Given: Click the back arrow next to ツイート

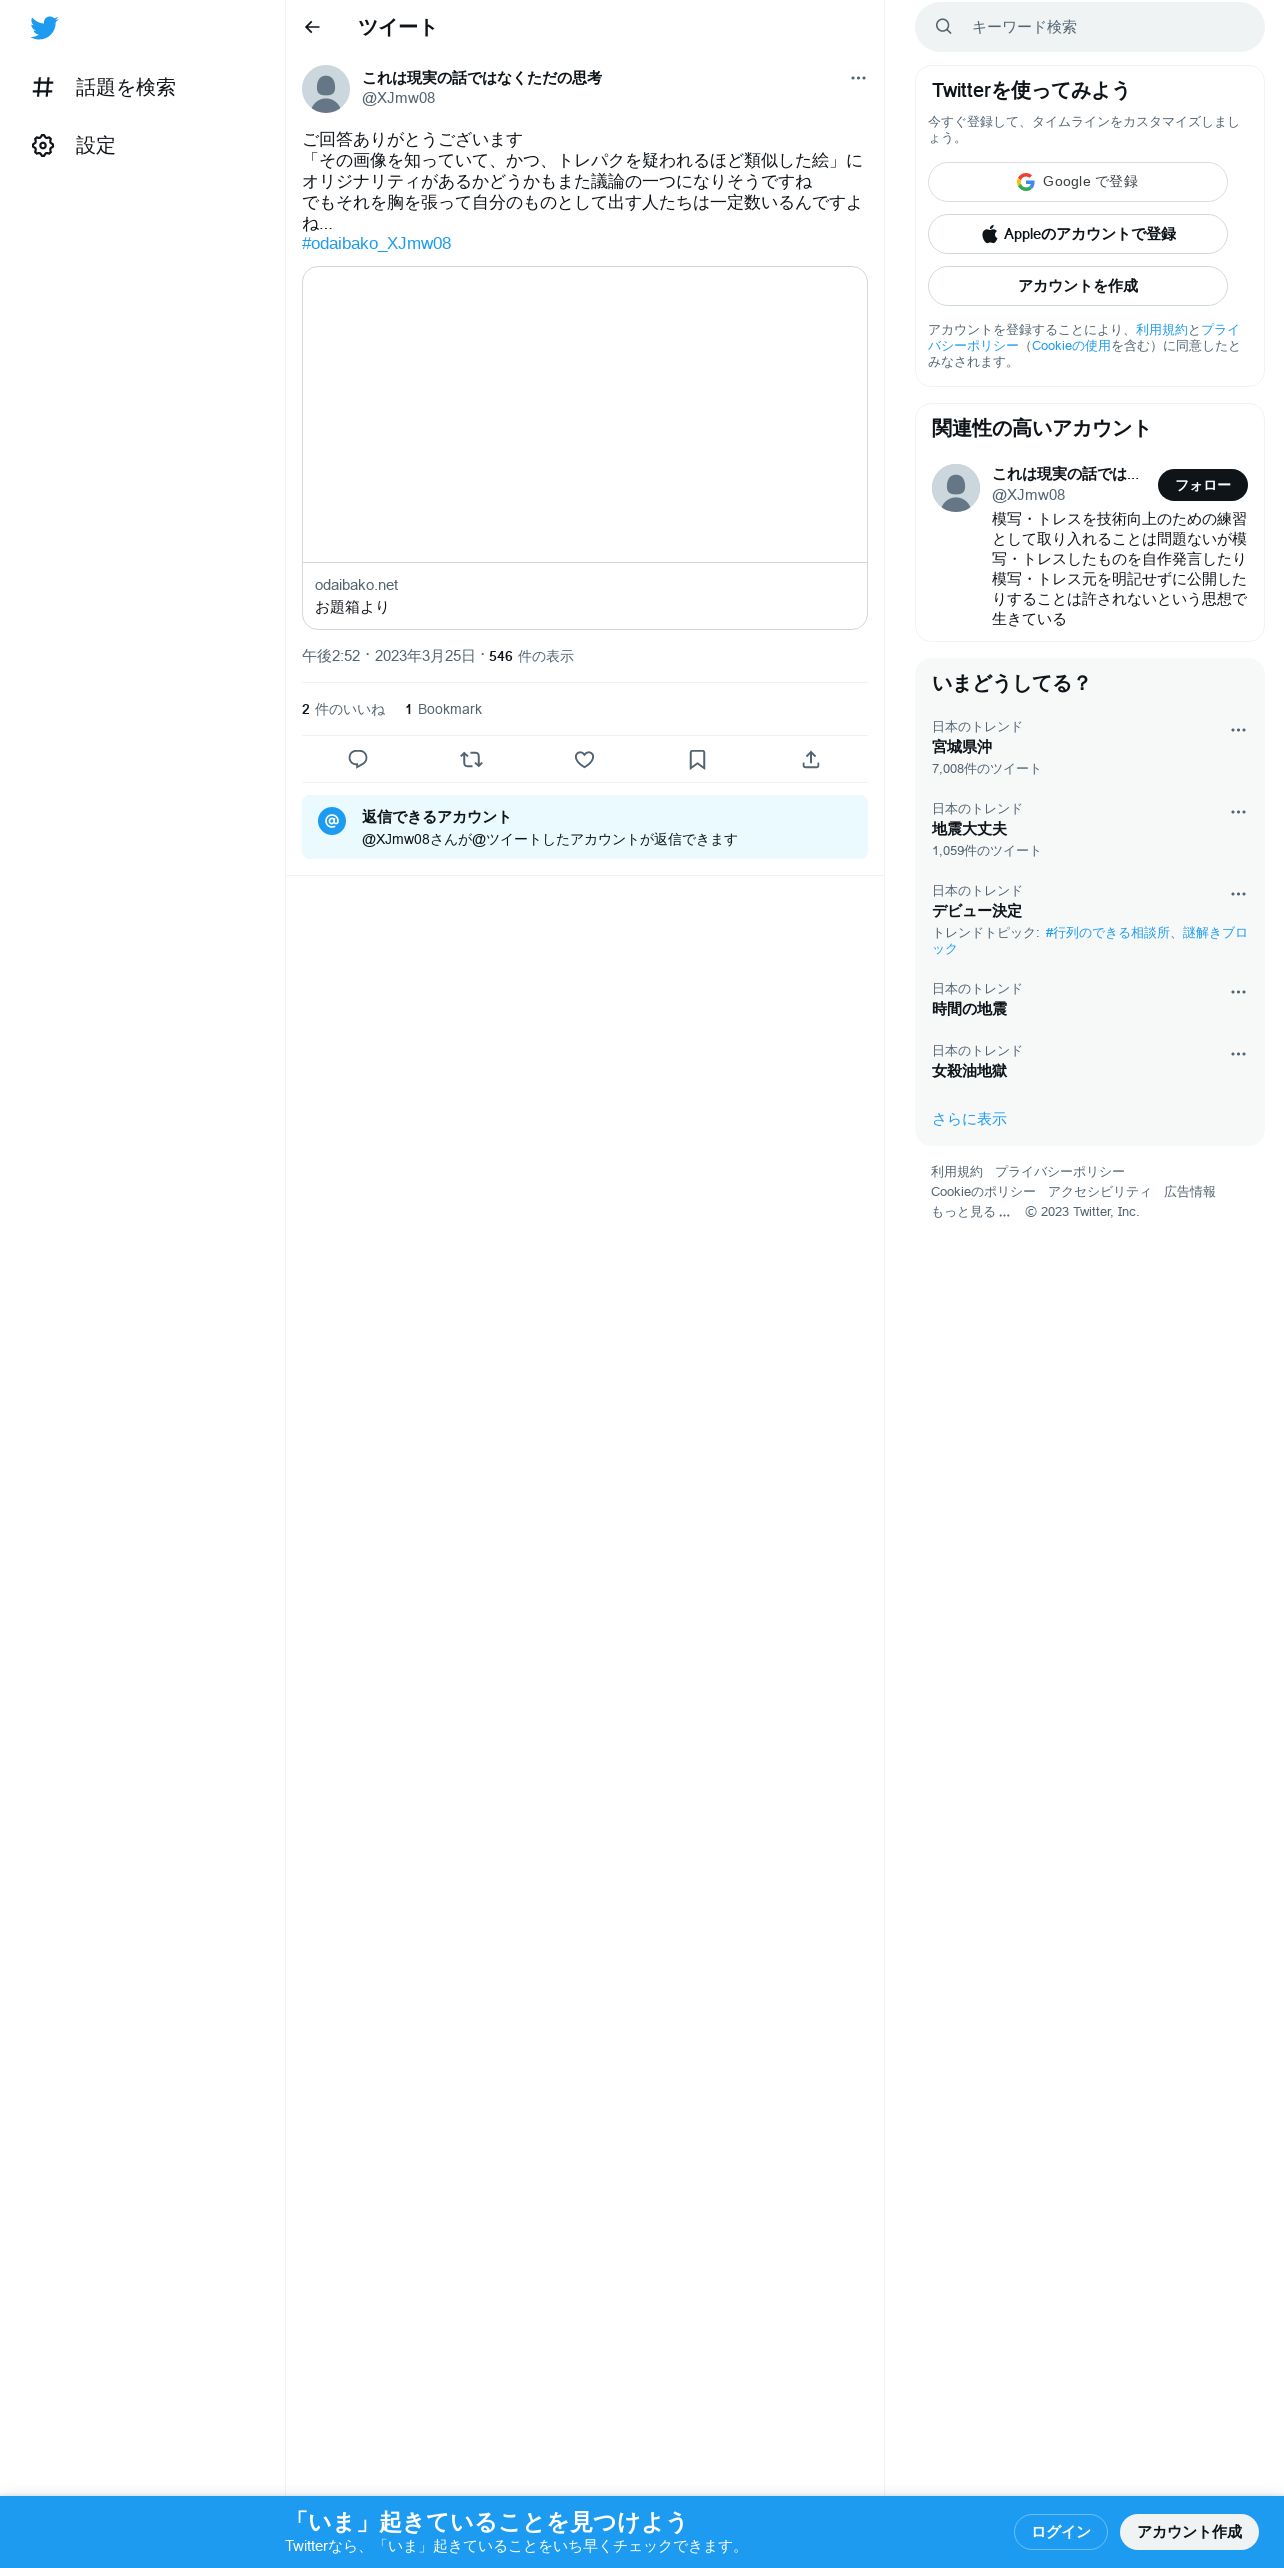Looking at the screenshot, I should (312, 27).
